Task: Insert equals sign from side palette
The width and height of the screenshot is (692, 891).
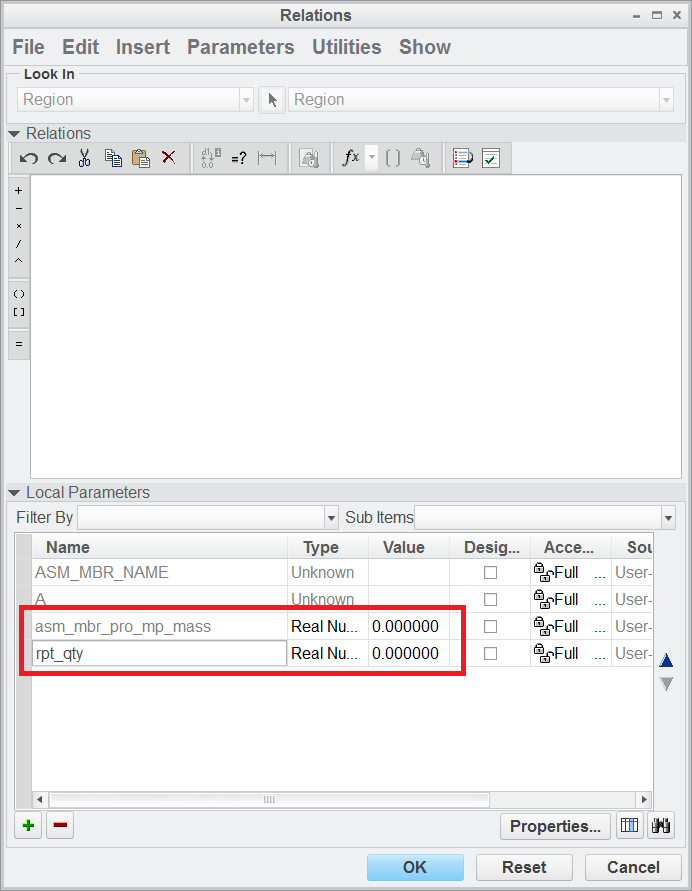Action: click(19, 344)
